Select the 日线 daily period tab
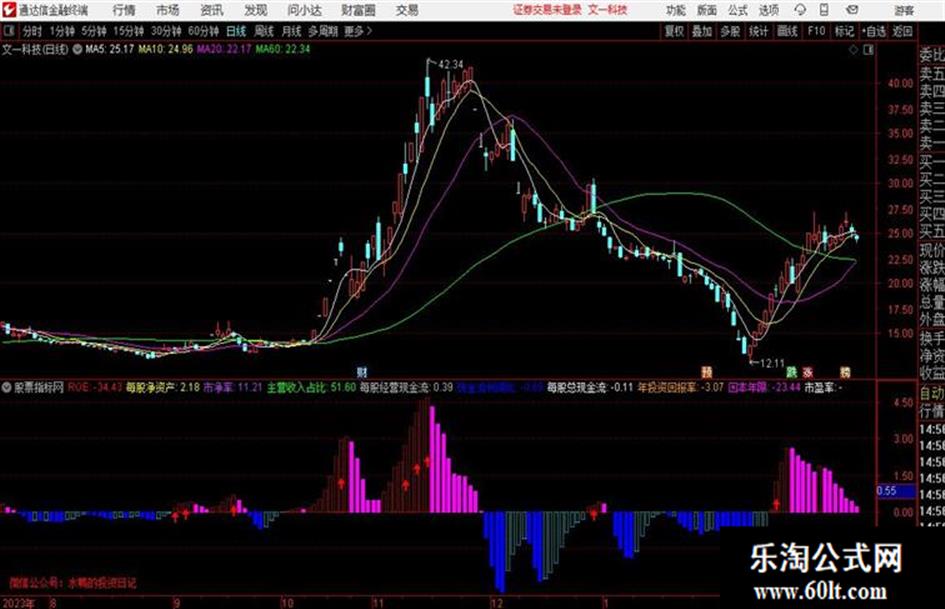 tap(236, 31)
